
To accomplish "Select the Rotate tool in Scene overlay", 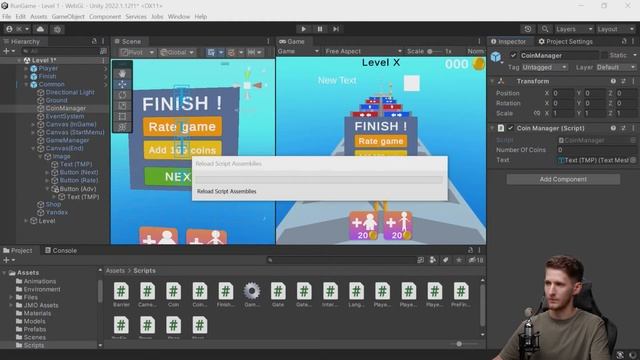I will click(x=122, y=95).
